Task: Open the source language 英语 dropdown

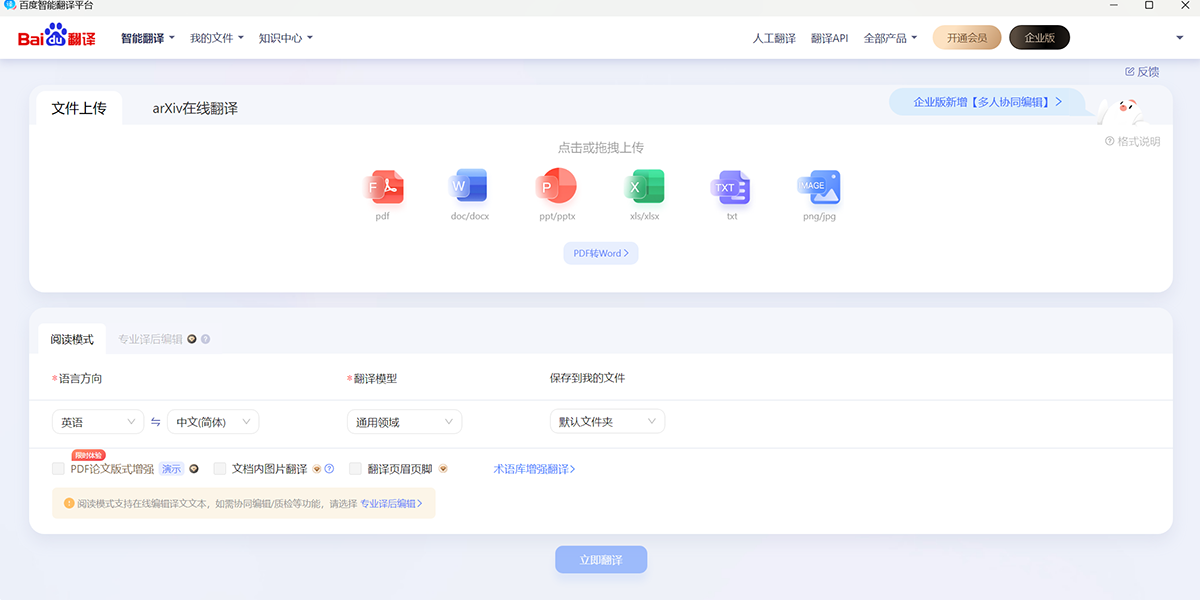Action: (97, 422)
